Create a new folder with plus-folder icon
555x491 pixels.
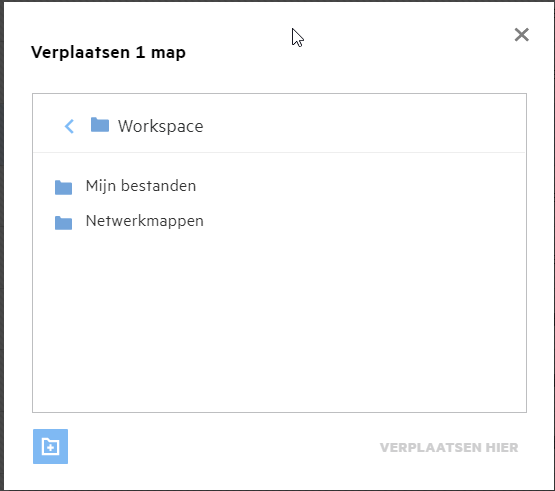[51, 446]
